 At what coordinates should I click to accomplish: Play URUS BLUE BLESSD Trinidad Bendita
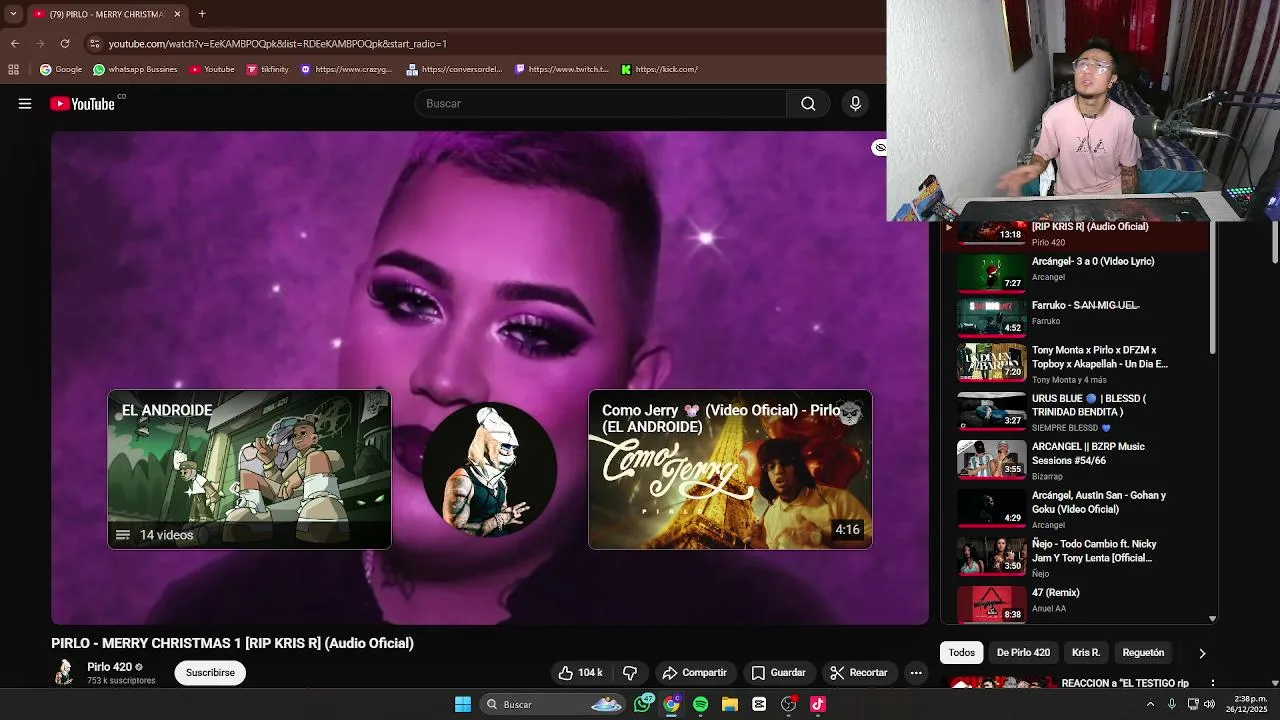tap(1075, 412)
